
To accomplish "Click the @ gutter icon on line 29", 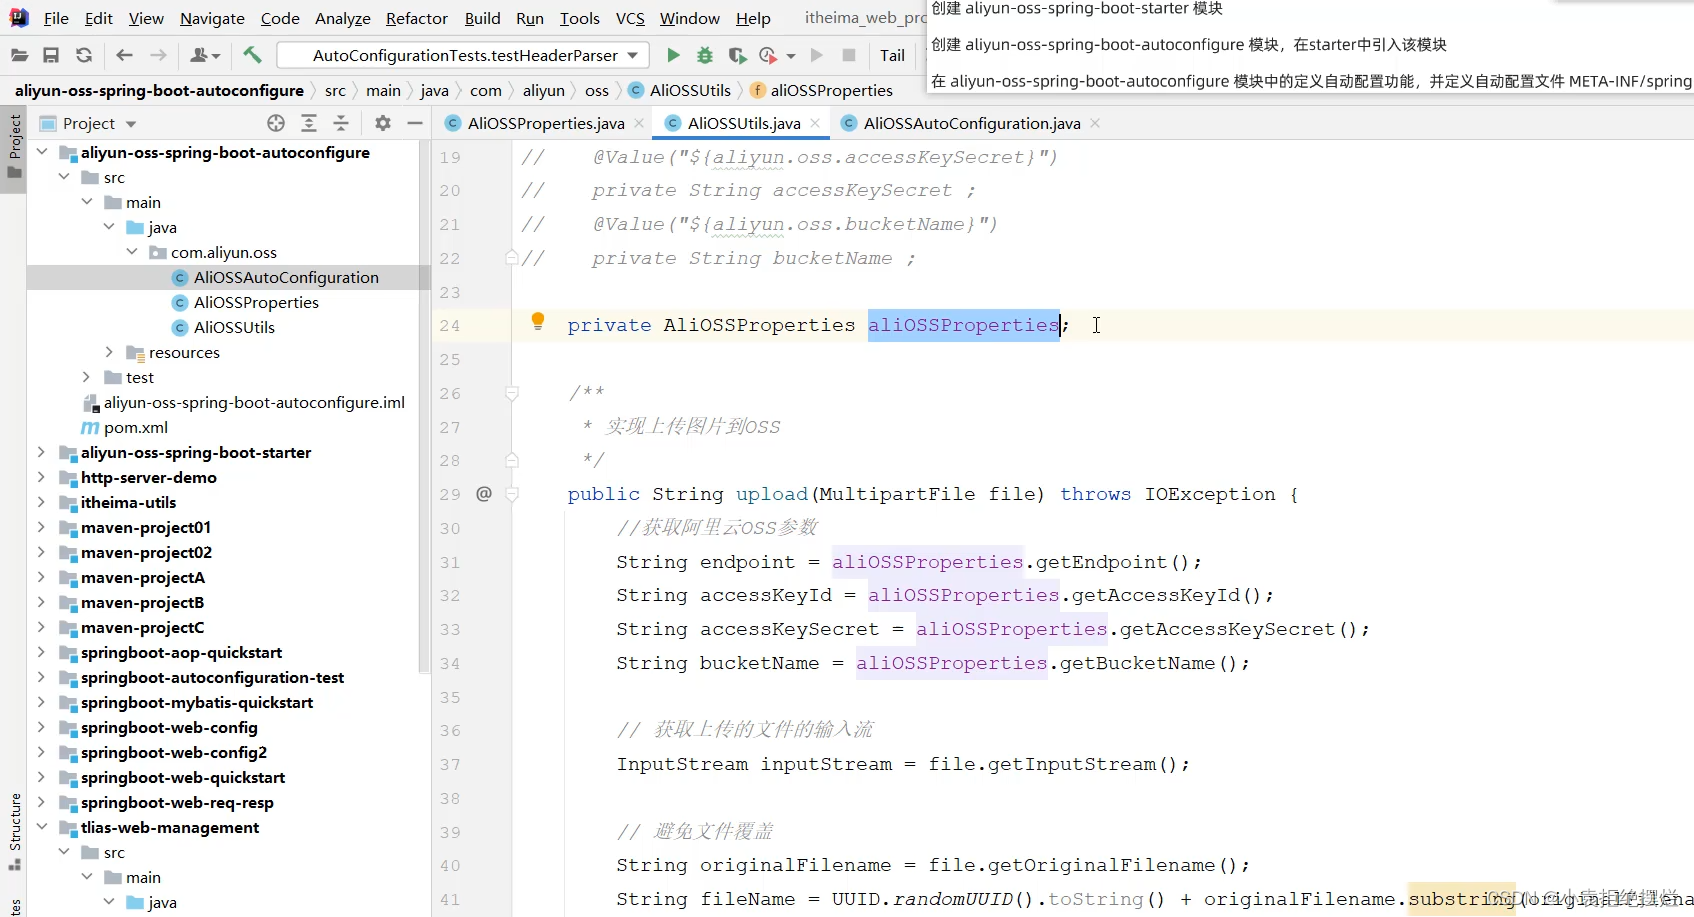I will pos(484,493).
